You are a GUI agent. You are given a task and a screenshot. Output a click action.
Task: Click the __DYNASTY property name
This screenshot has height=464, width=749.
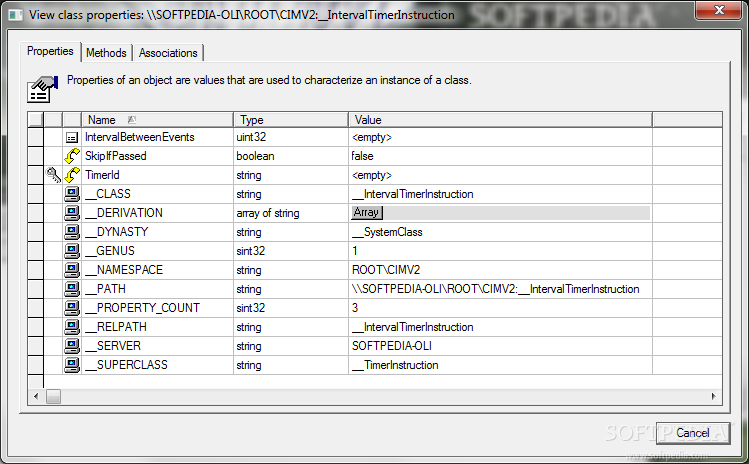tap(117, 232)
